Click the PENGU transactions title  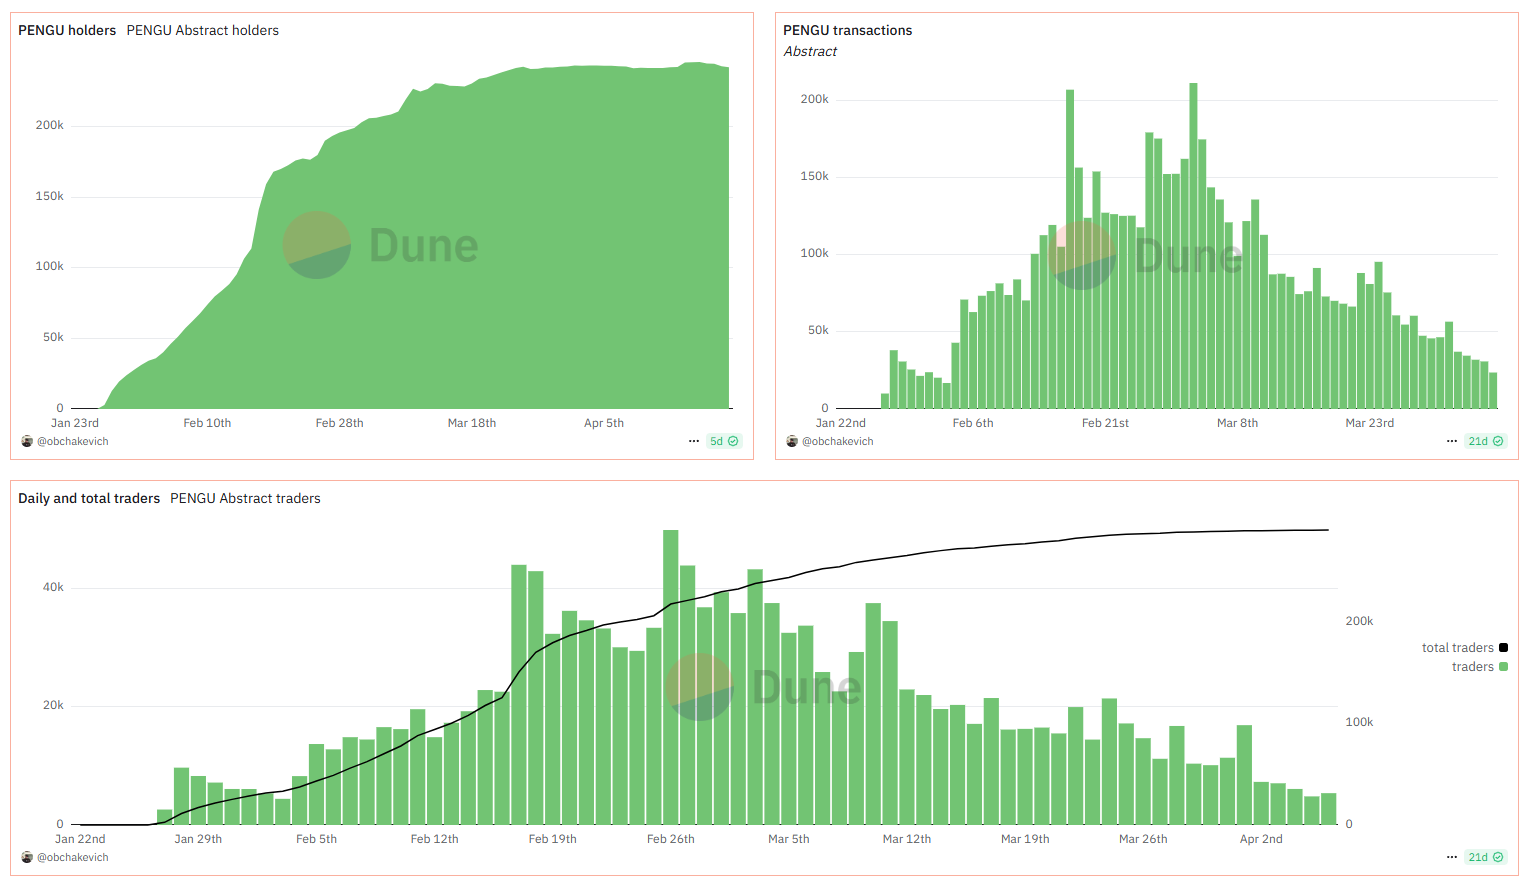click(x=847, y=31)
